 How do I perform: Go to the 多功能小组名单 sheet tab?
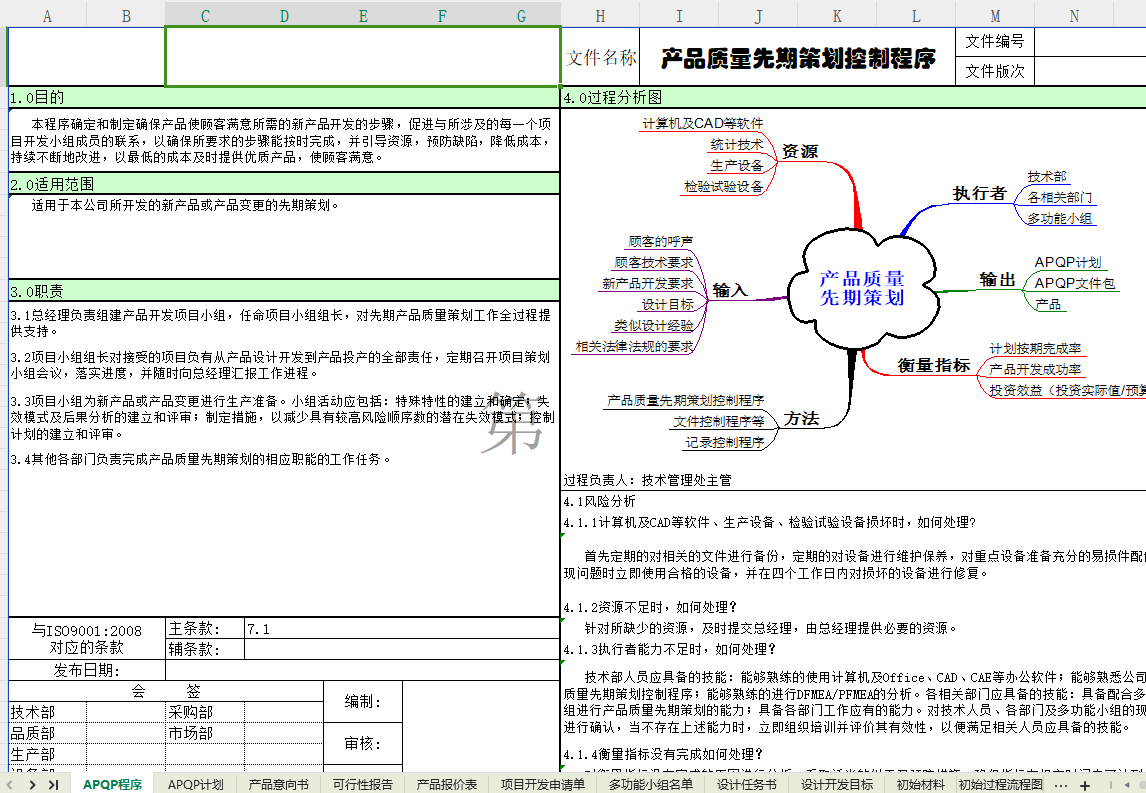click(x=650, y=785)
